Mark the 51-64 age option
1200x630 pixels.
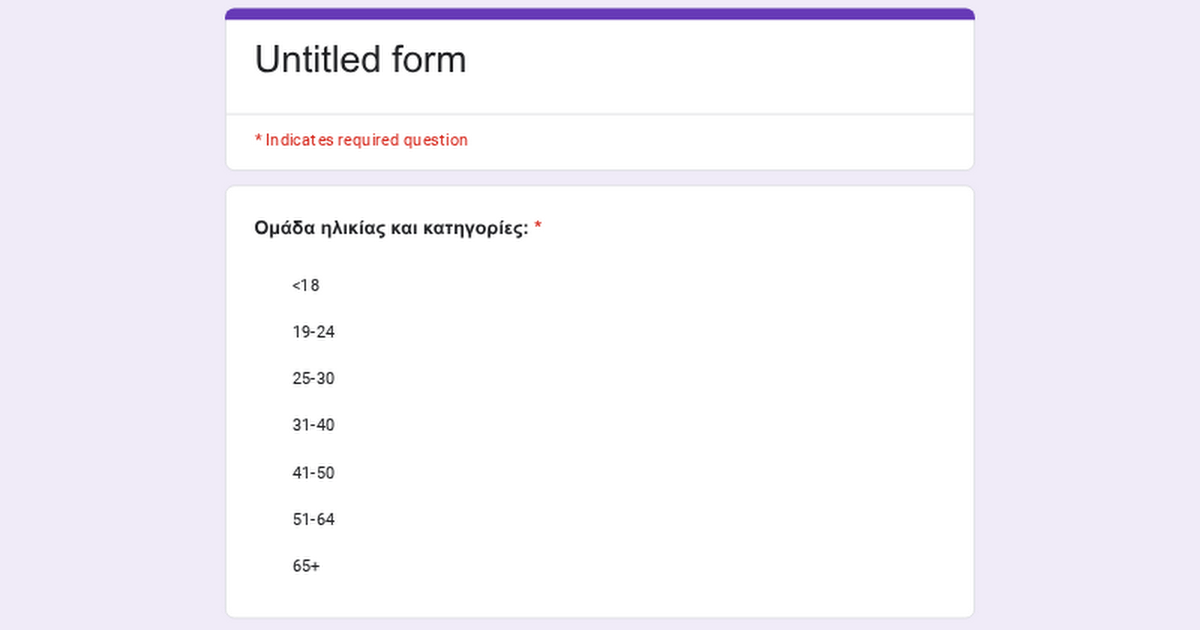coord(313,520)
